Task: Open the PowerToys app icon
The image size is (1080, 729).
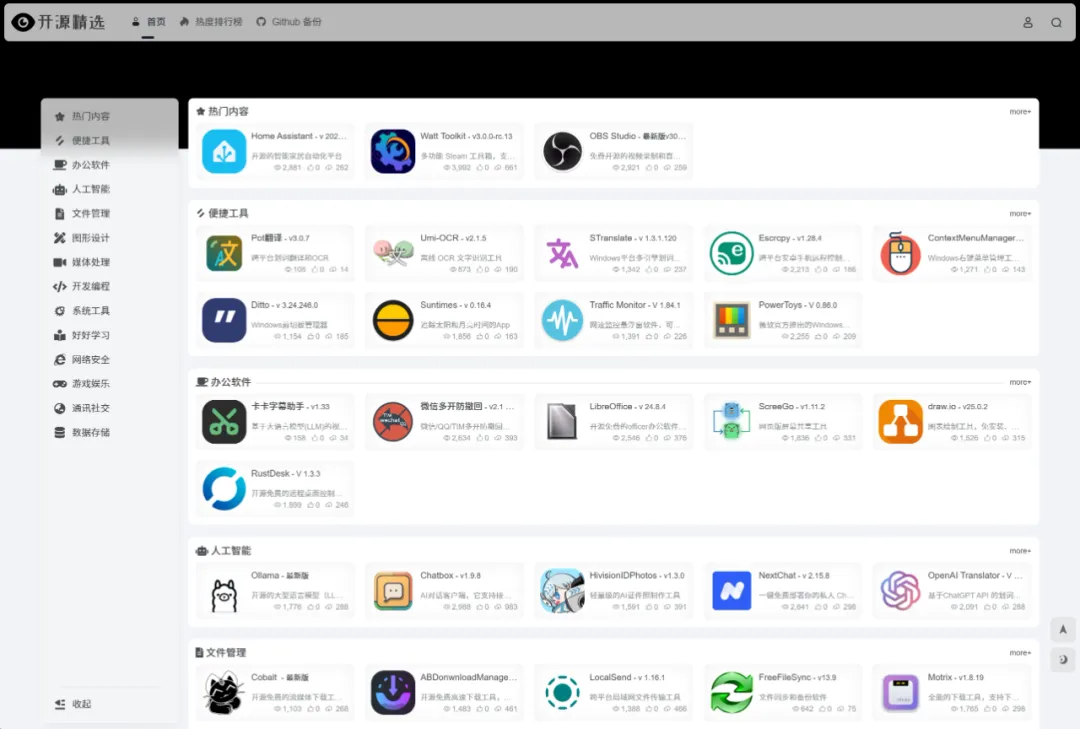Action: pyautogui.click(x=731, y=320)
